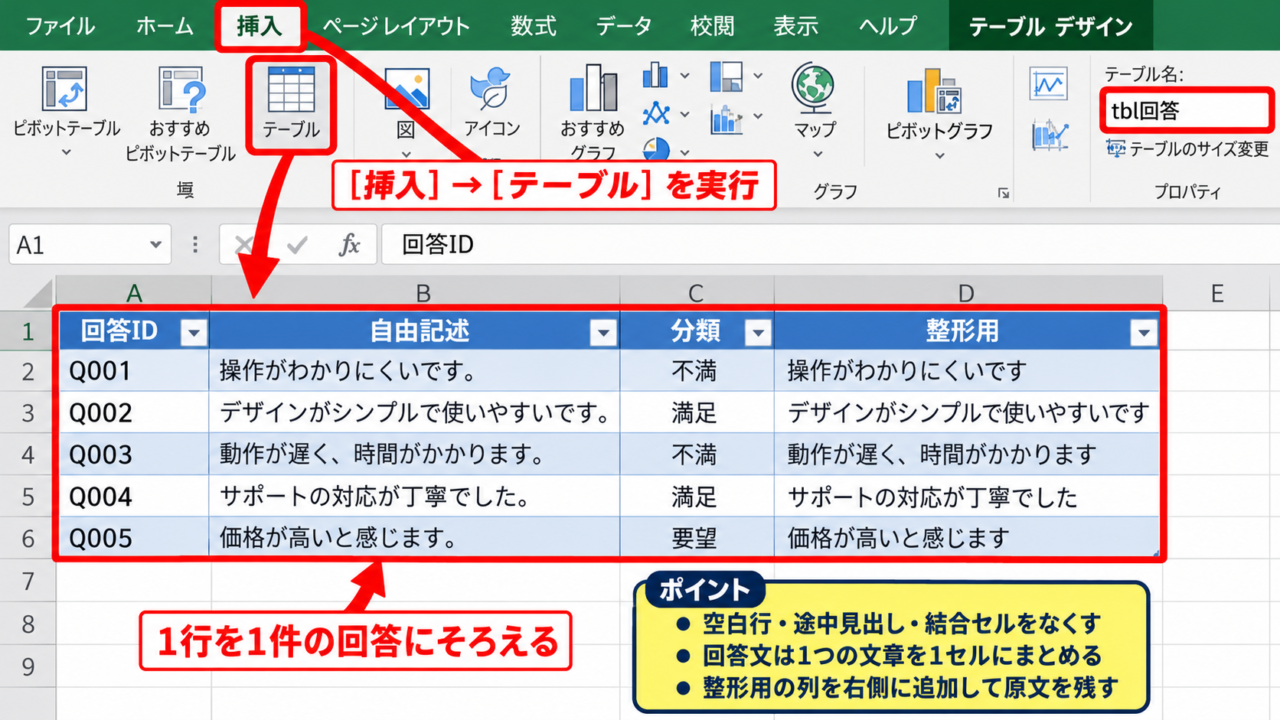The image size is (1280, 720).
Task: Insert a line chart icon
Action: tap(656, 113)
